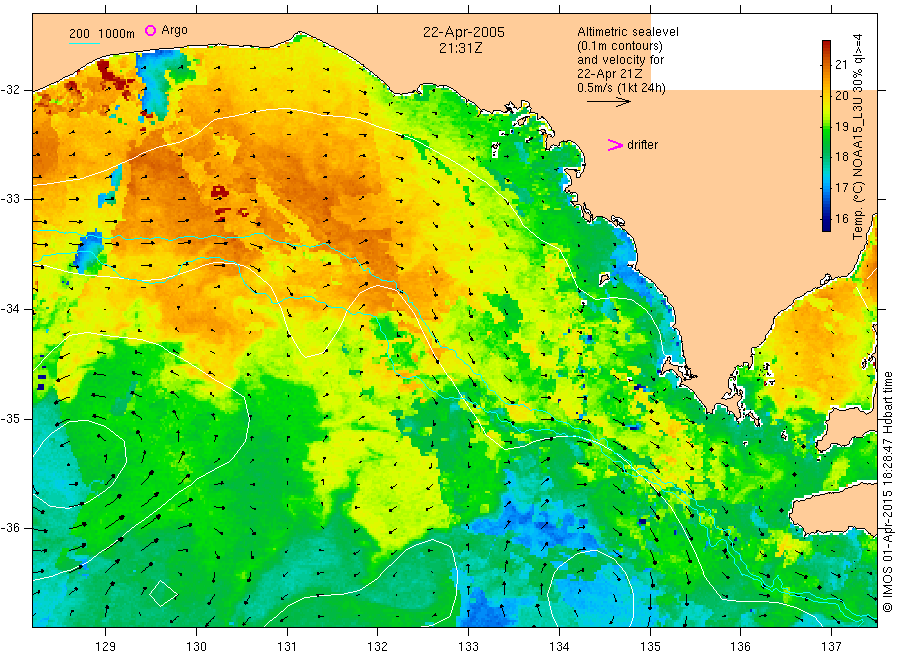
Task: Click the 'Altimetric sealevel' caption text
Action: [x=627, y=32]
